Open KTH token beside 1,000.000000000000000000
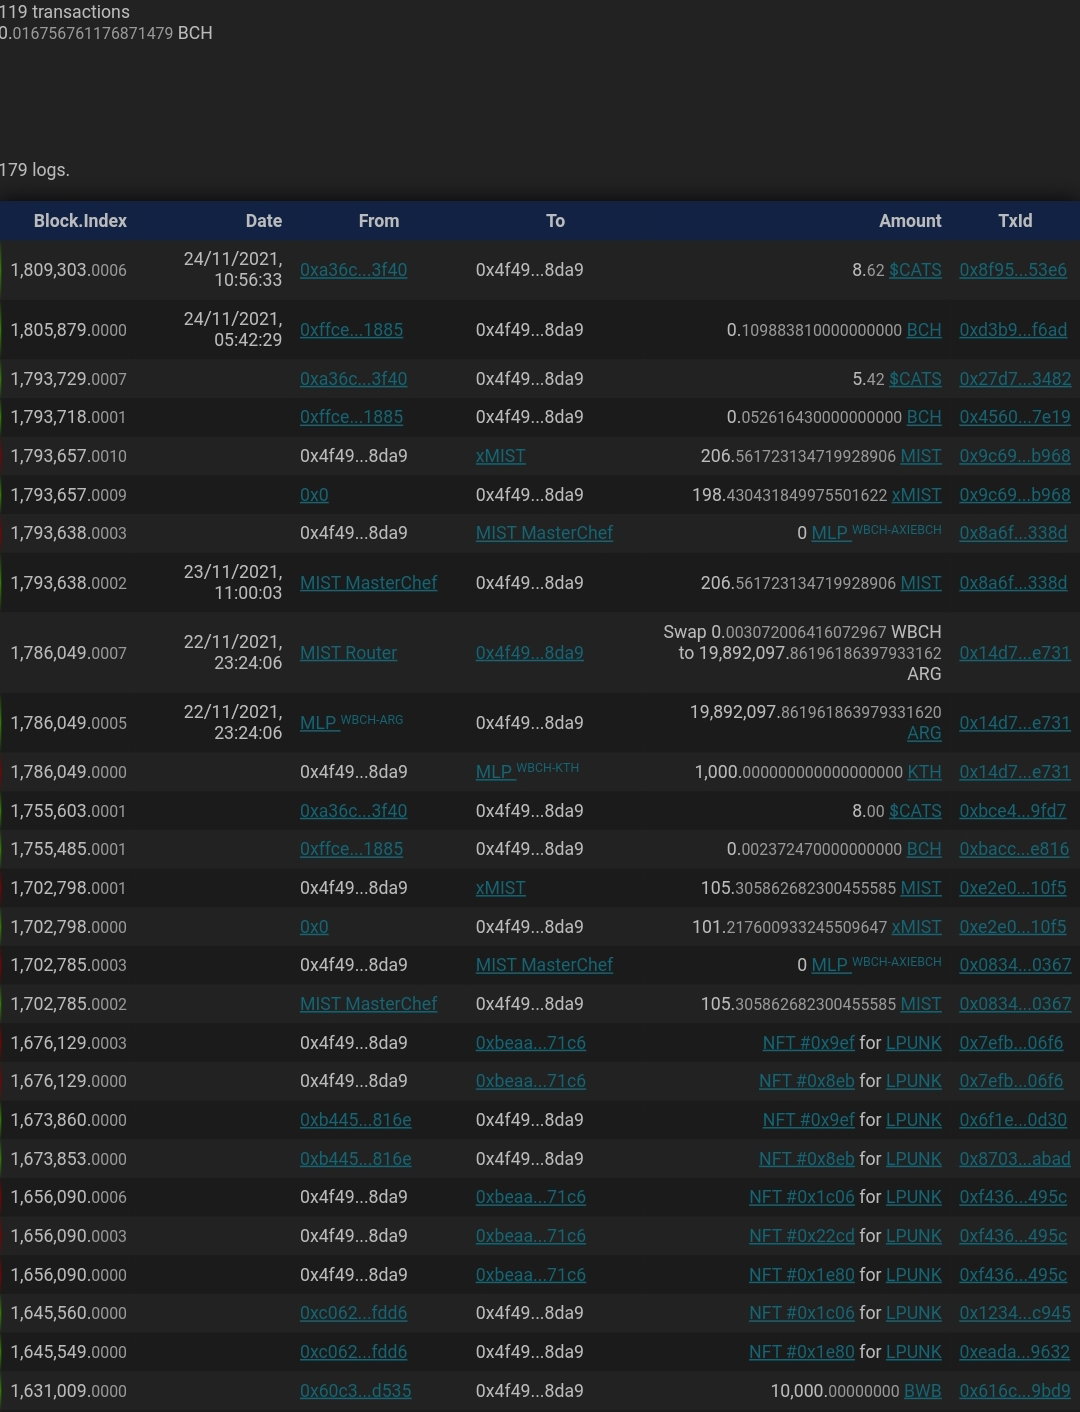The width and height of the screenshot is (1080, 1412). coord(924,772)
